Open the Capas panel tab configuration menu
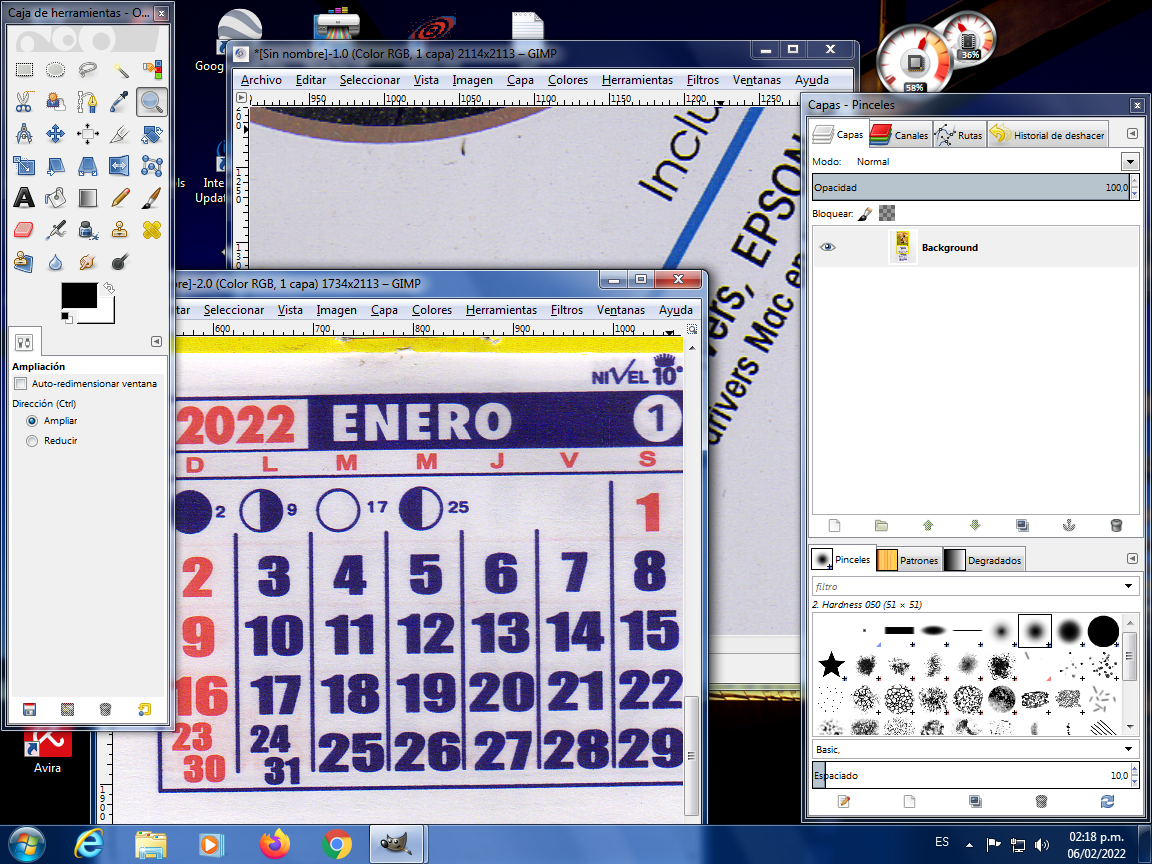 pos(1132,134)
